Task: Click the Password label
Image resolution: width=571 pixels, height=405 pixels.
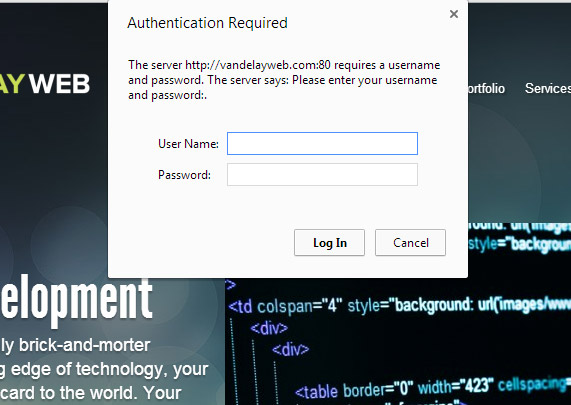Action: tap(184, 175)
